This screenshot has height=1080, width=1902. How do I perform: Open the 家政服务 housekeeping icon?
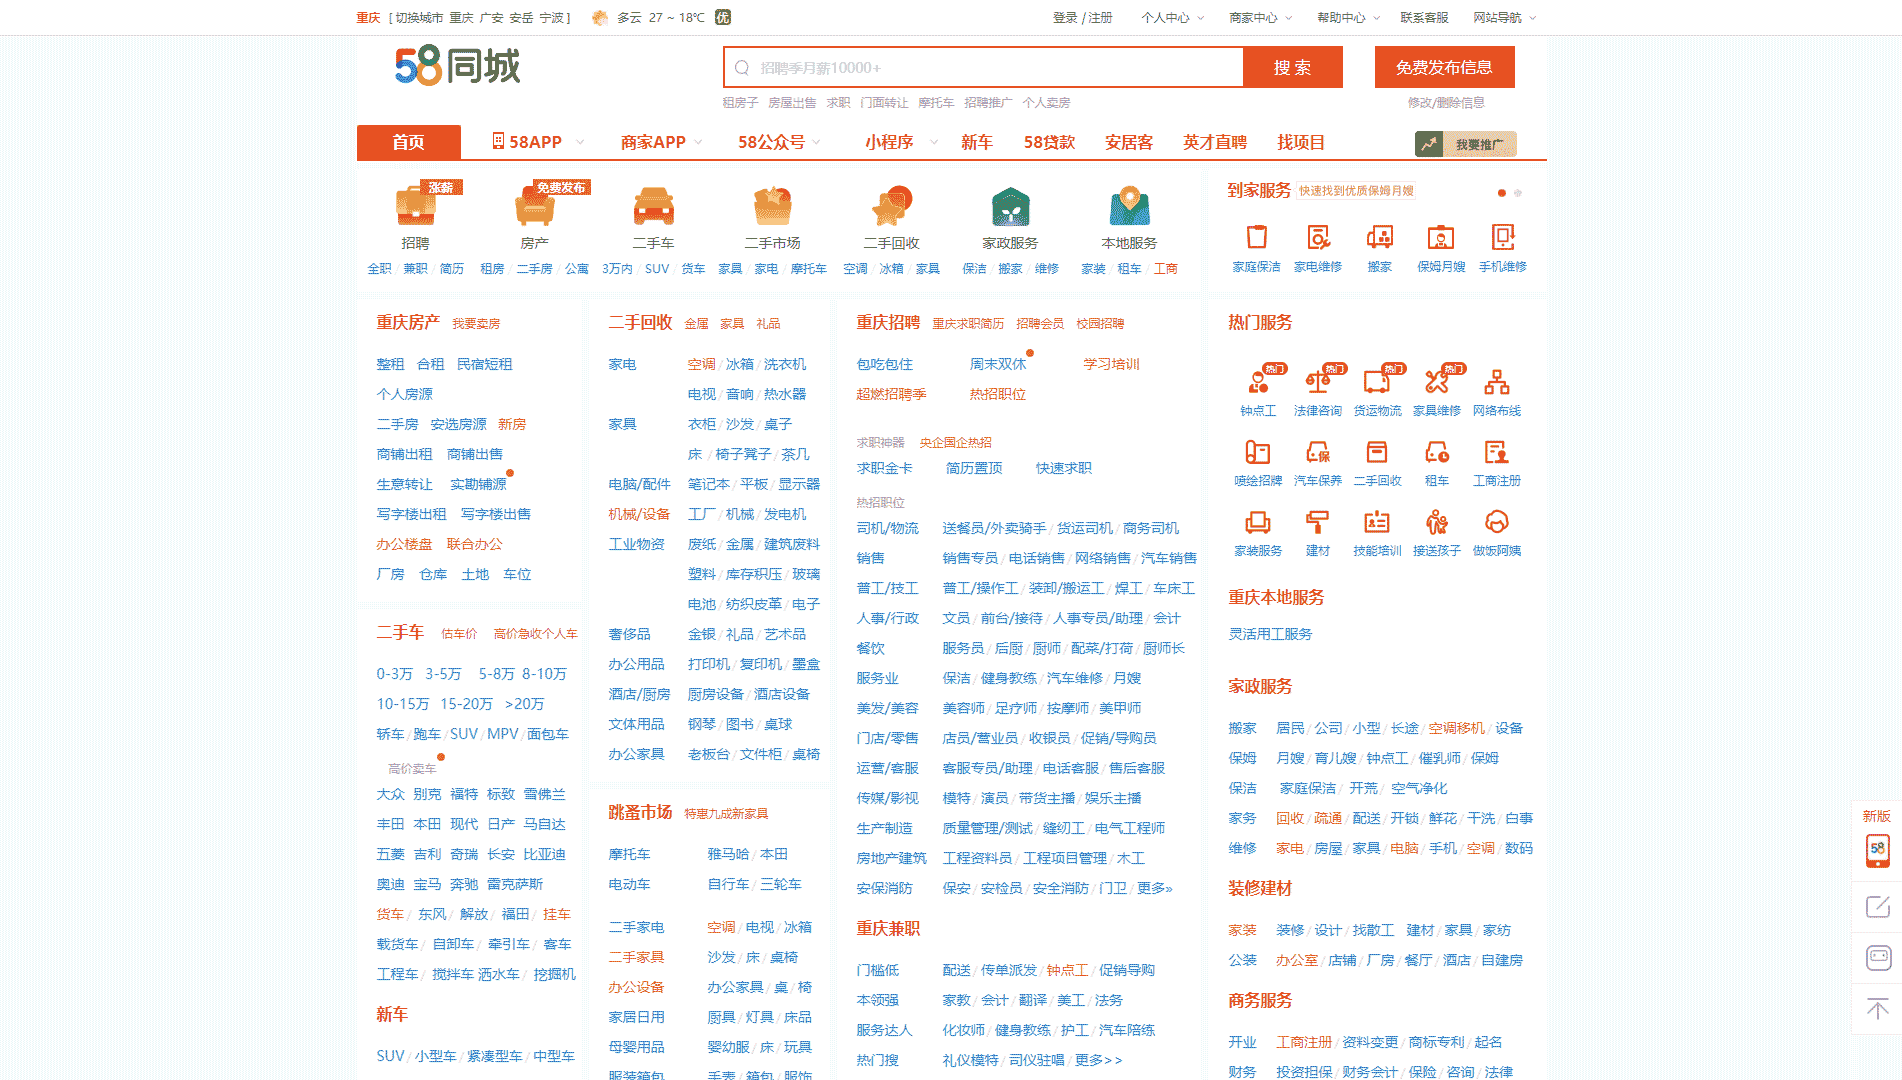coord(1010,206)
